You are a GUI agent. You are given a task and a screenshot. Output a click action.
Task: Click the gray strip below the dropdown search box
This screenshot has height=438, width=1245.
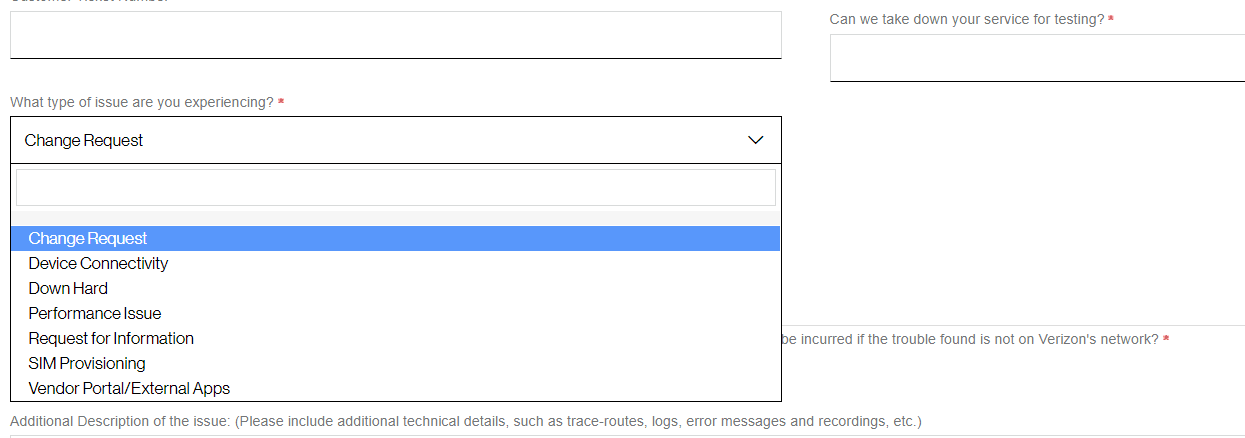pos(396,218)
